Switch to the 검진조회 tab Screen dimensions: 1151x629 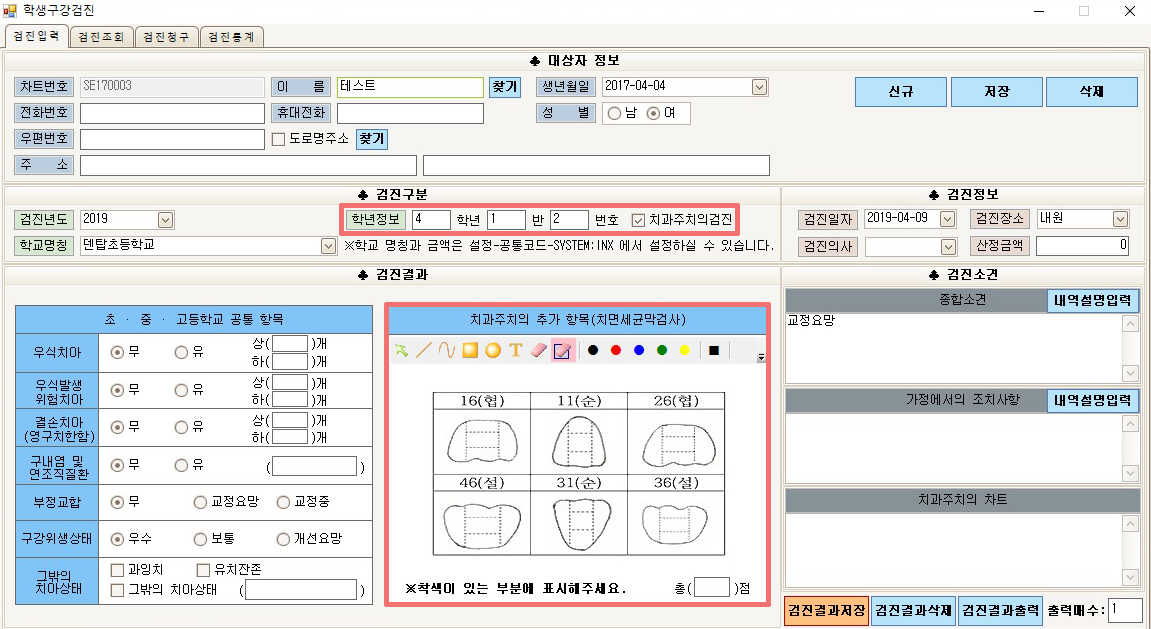coord(101,37)
